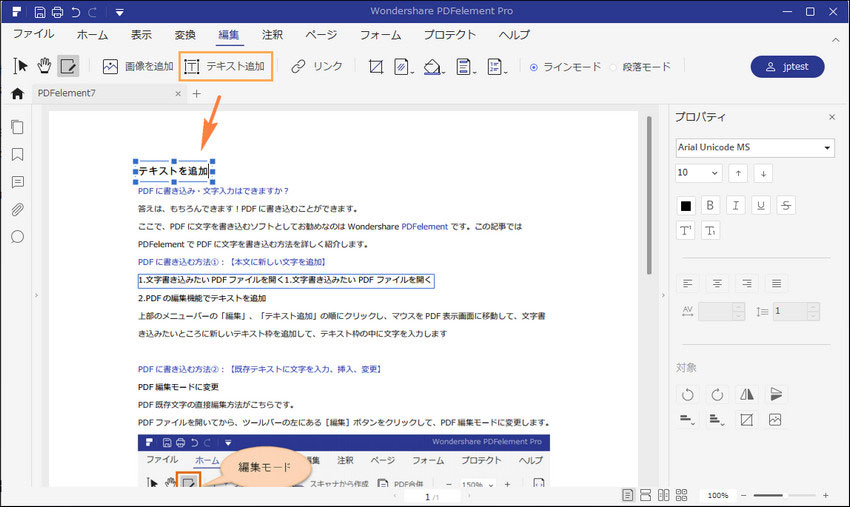Open the ヘルプ tab
This screenshot has width=850, height=507.
pyautogui.click(x=514, y=35)
